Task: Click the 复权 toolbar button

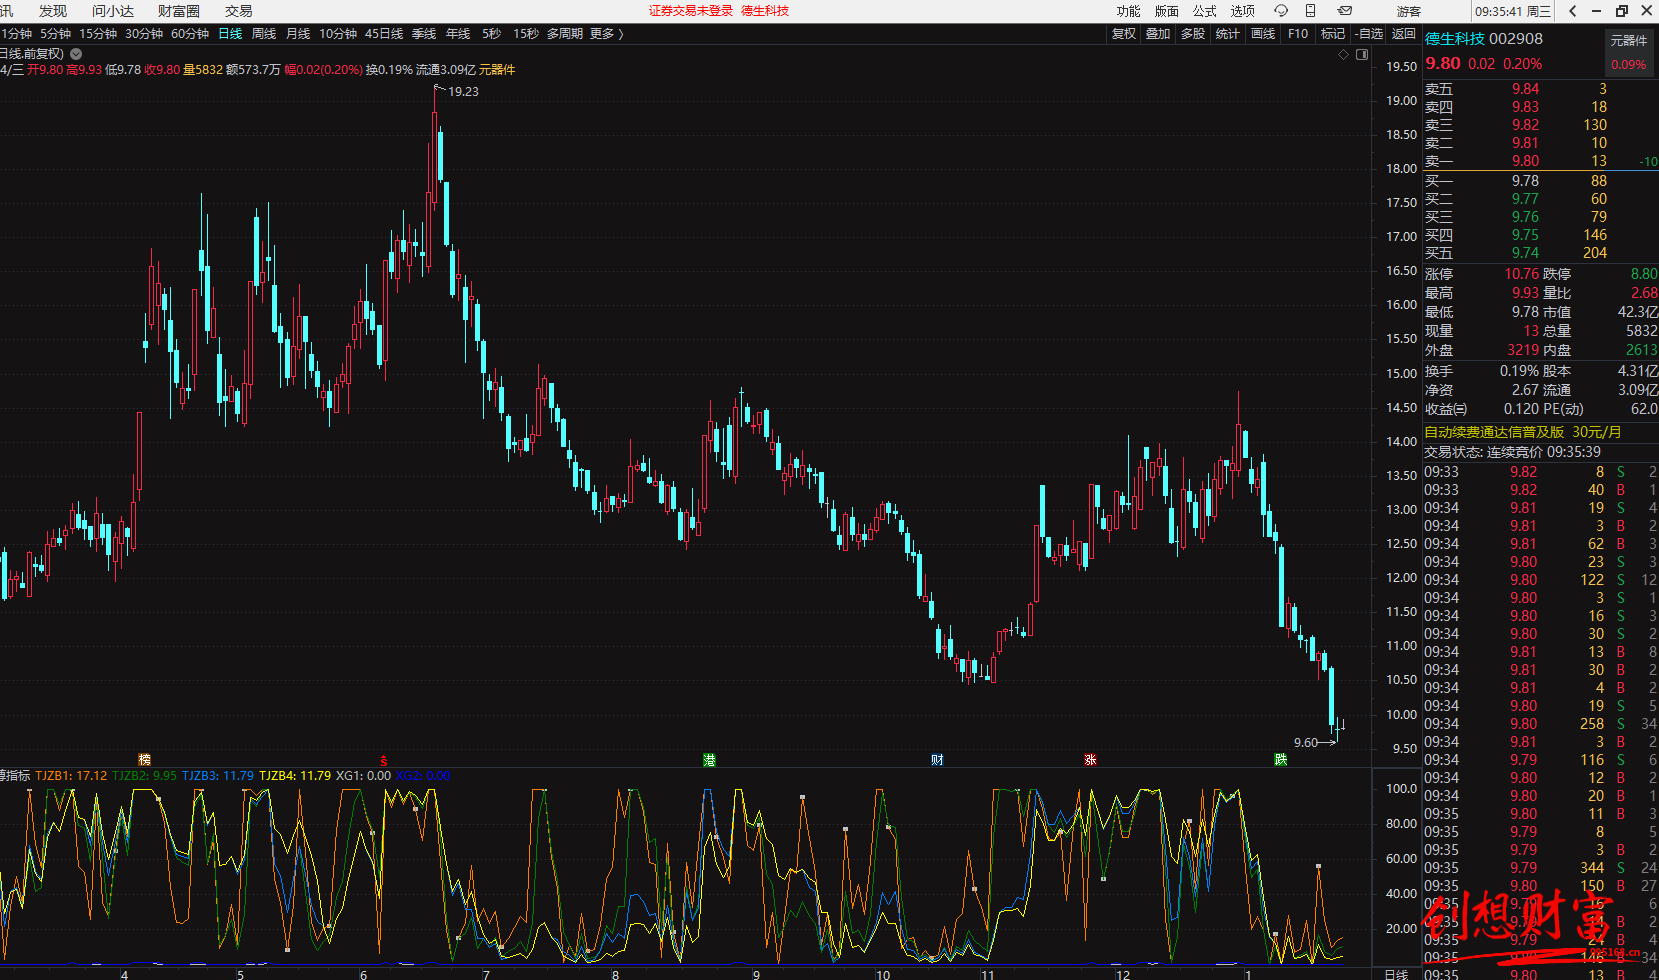Action: click(x=1124, y=34)
